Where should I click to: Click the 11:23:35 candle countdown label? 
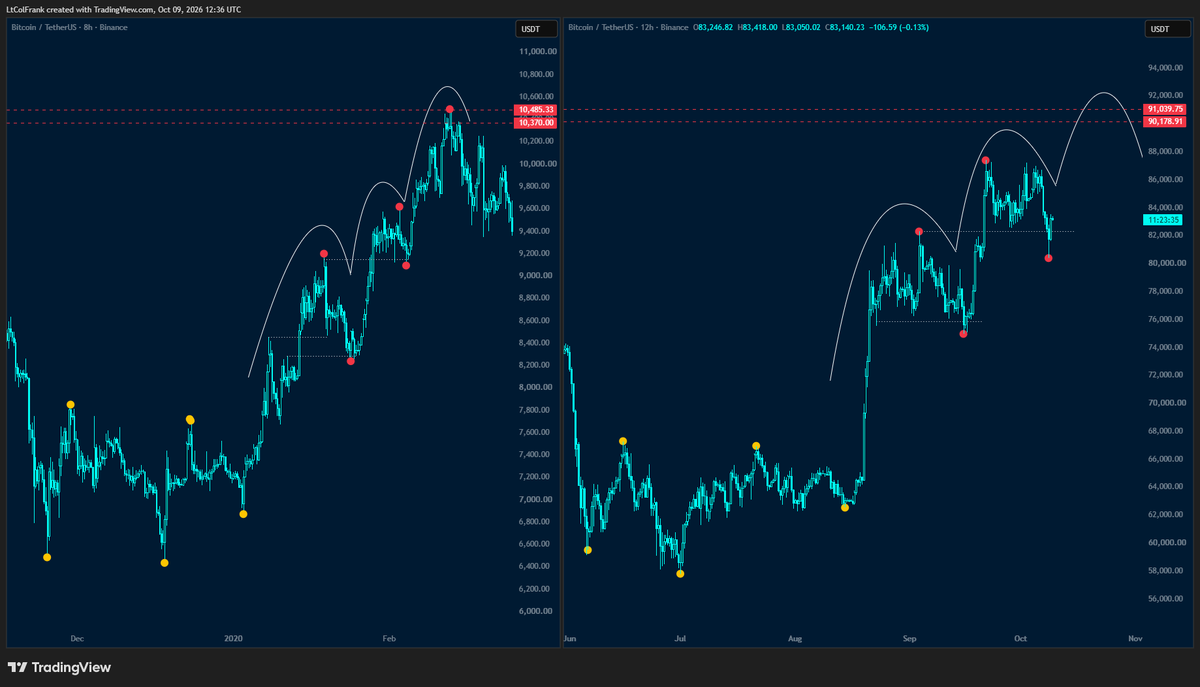1161,219
